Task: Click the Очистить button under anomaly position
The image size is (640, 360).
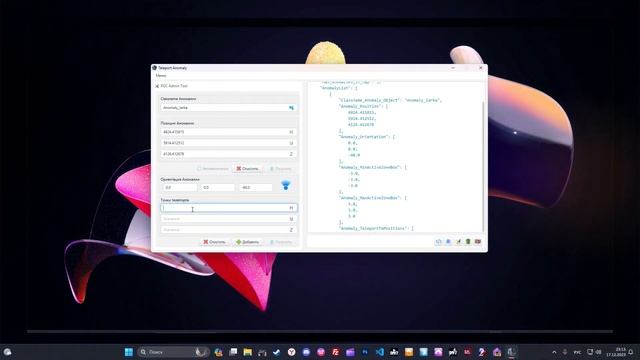Action: point(248,169)
